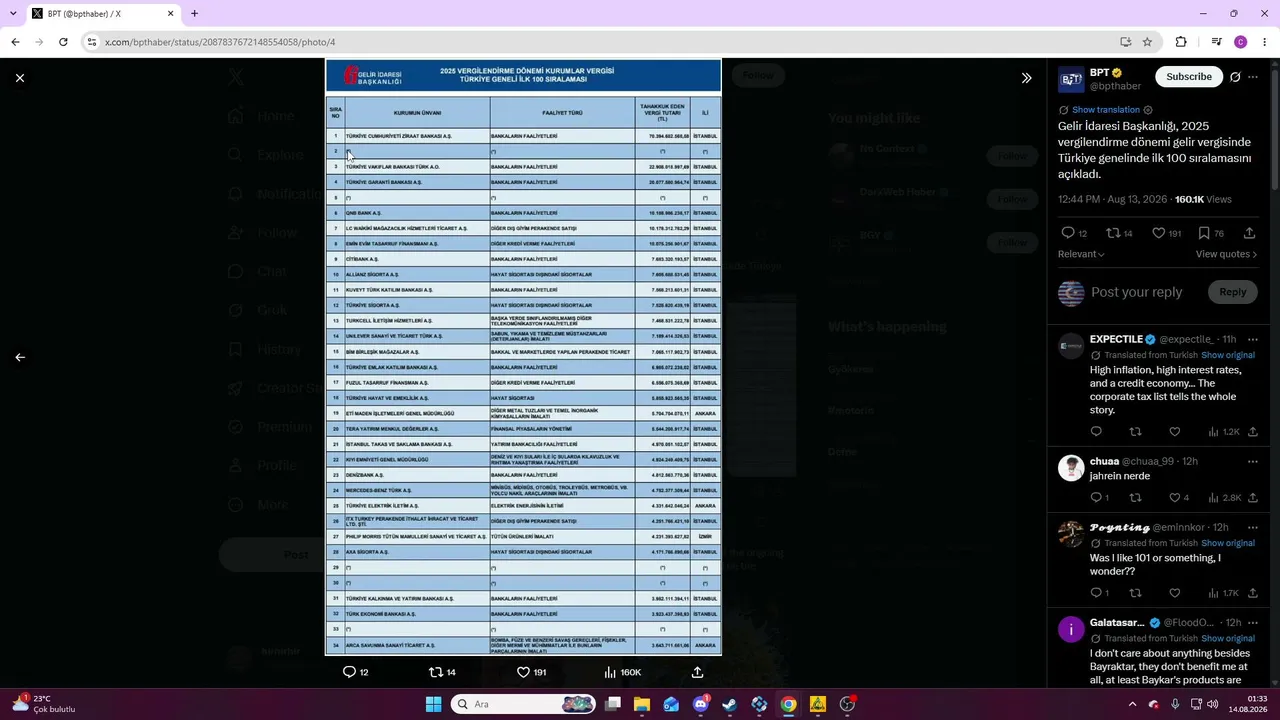
Task: Select the 'BPT (@bpthaber) / X' tab
Action: [x=102, y=14]
